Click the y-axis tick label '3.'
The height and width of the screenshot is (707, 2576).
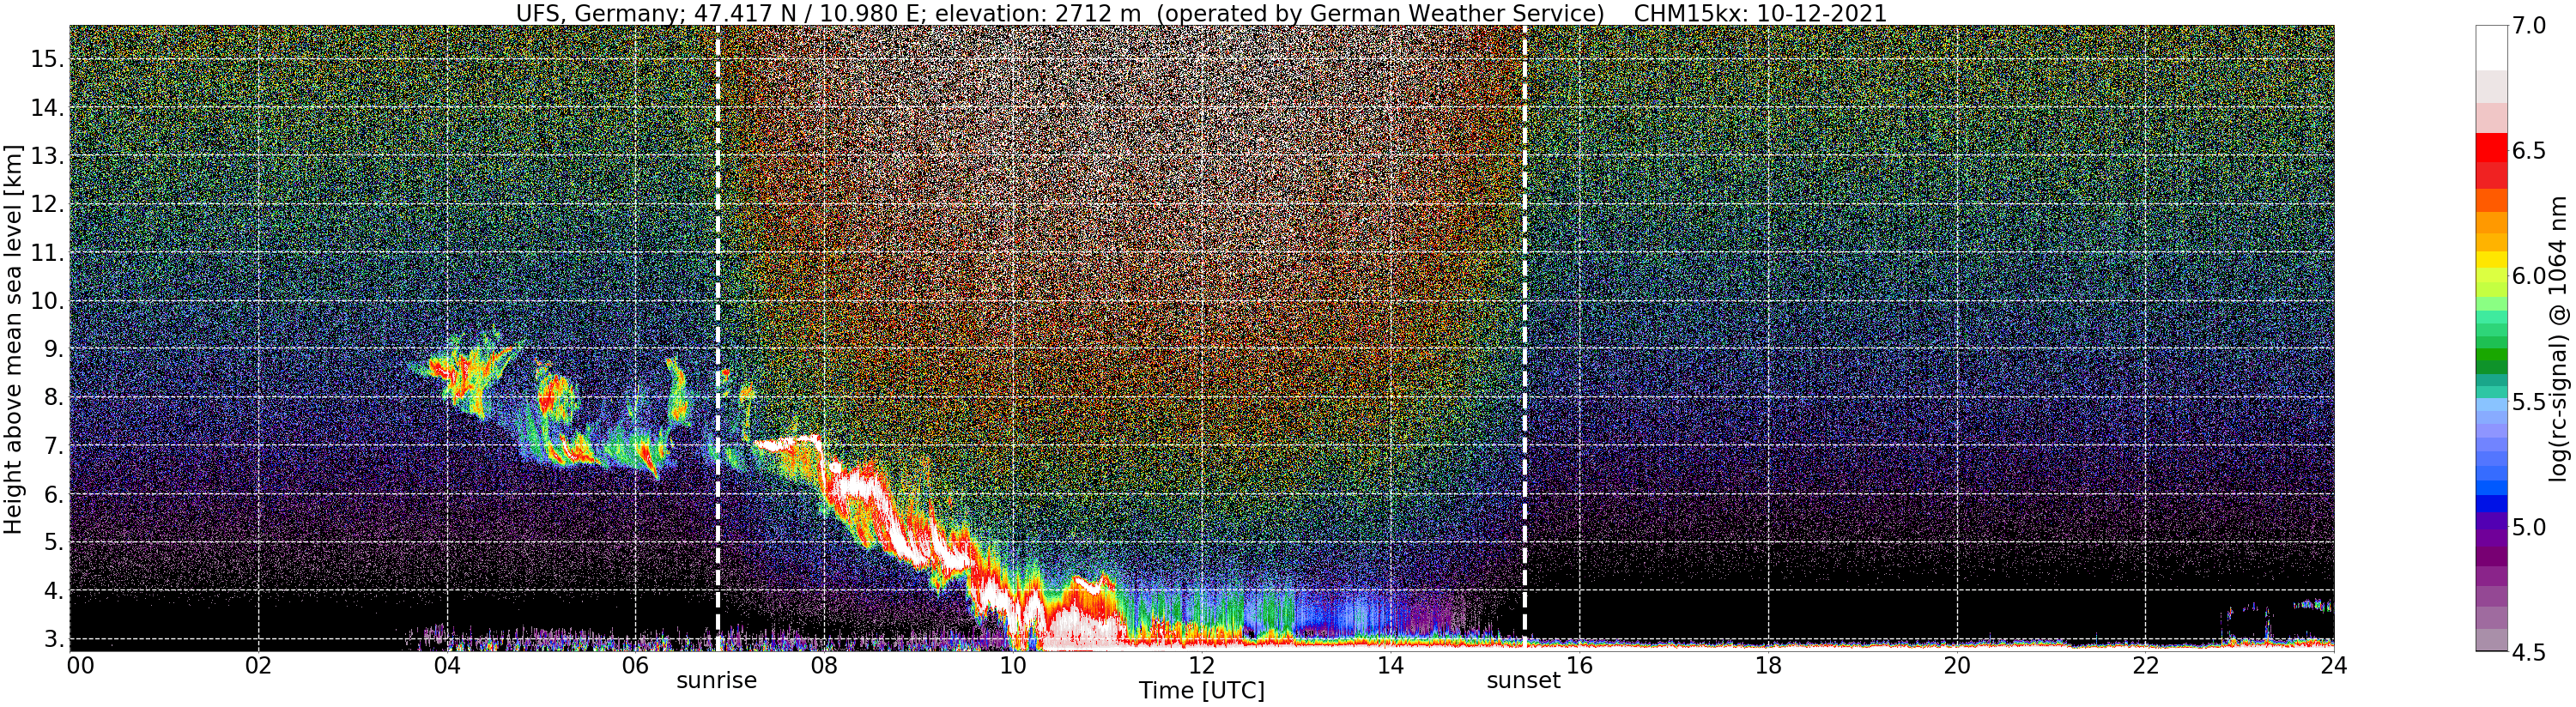click(x=54, y=639)
